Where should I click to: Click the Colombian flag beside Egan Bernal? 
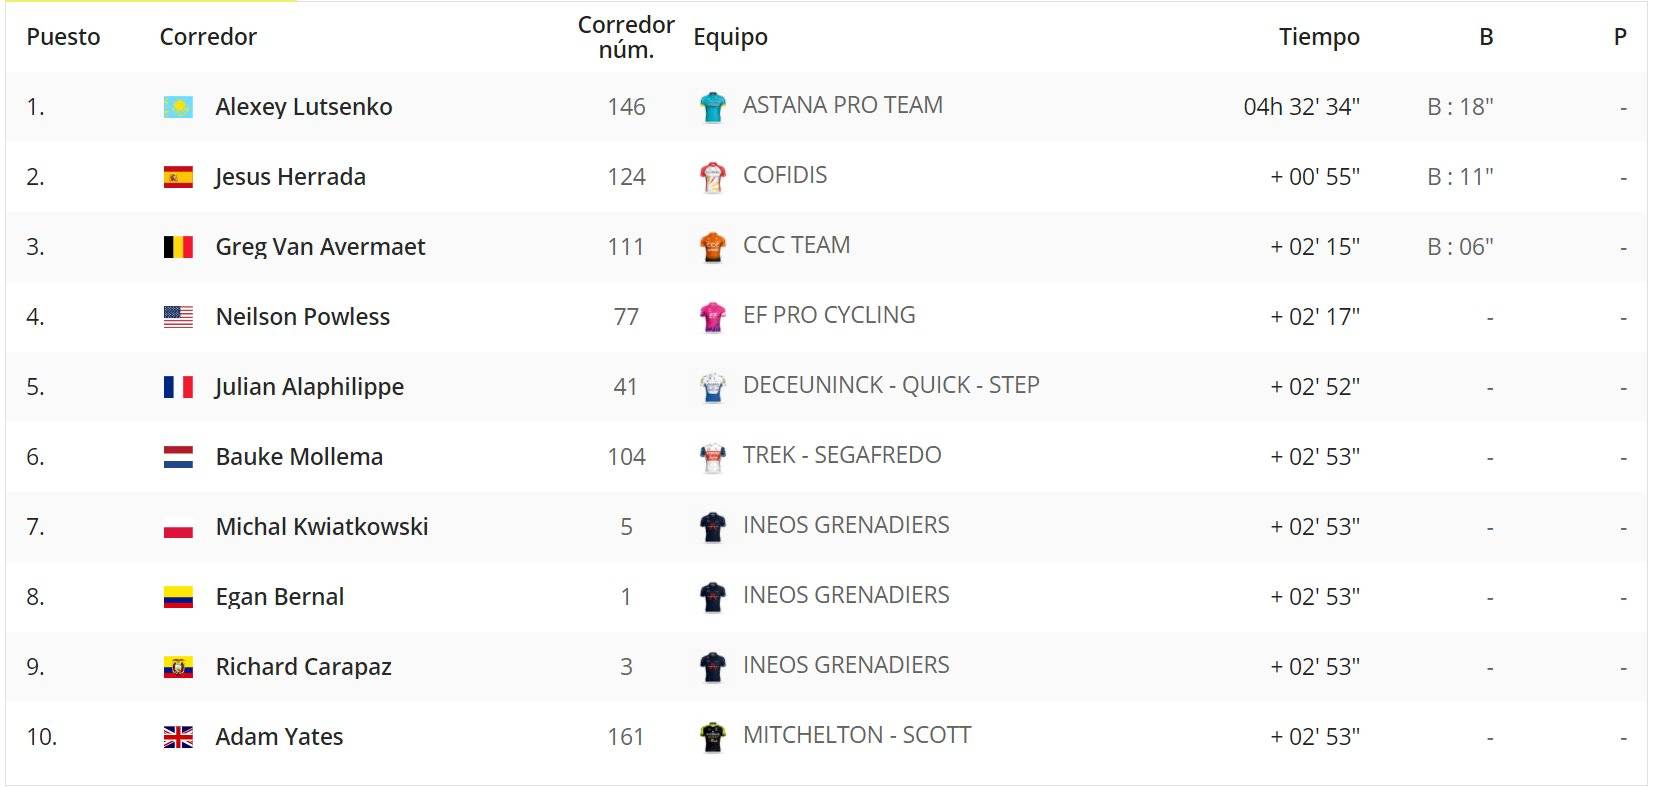click(x=178, y=597)
